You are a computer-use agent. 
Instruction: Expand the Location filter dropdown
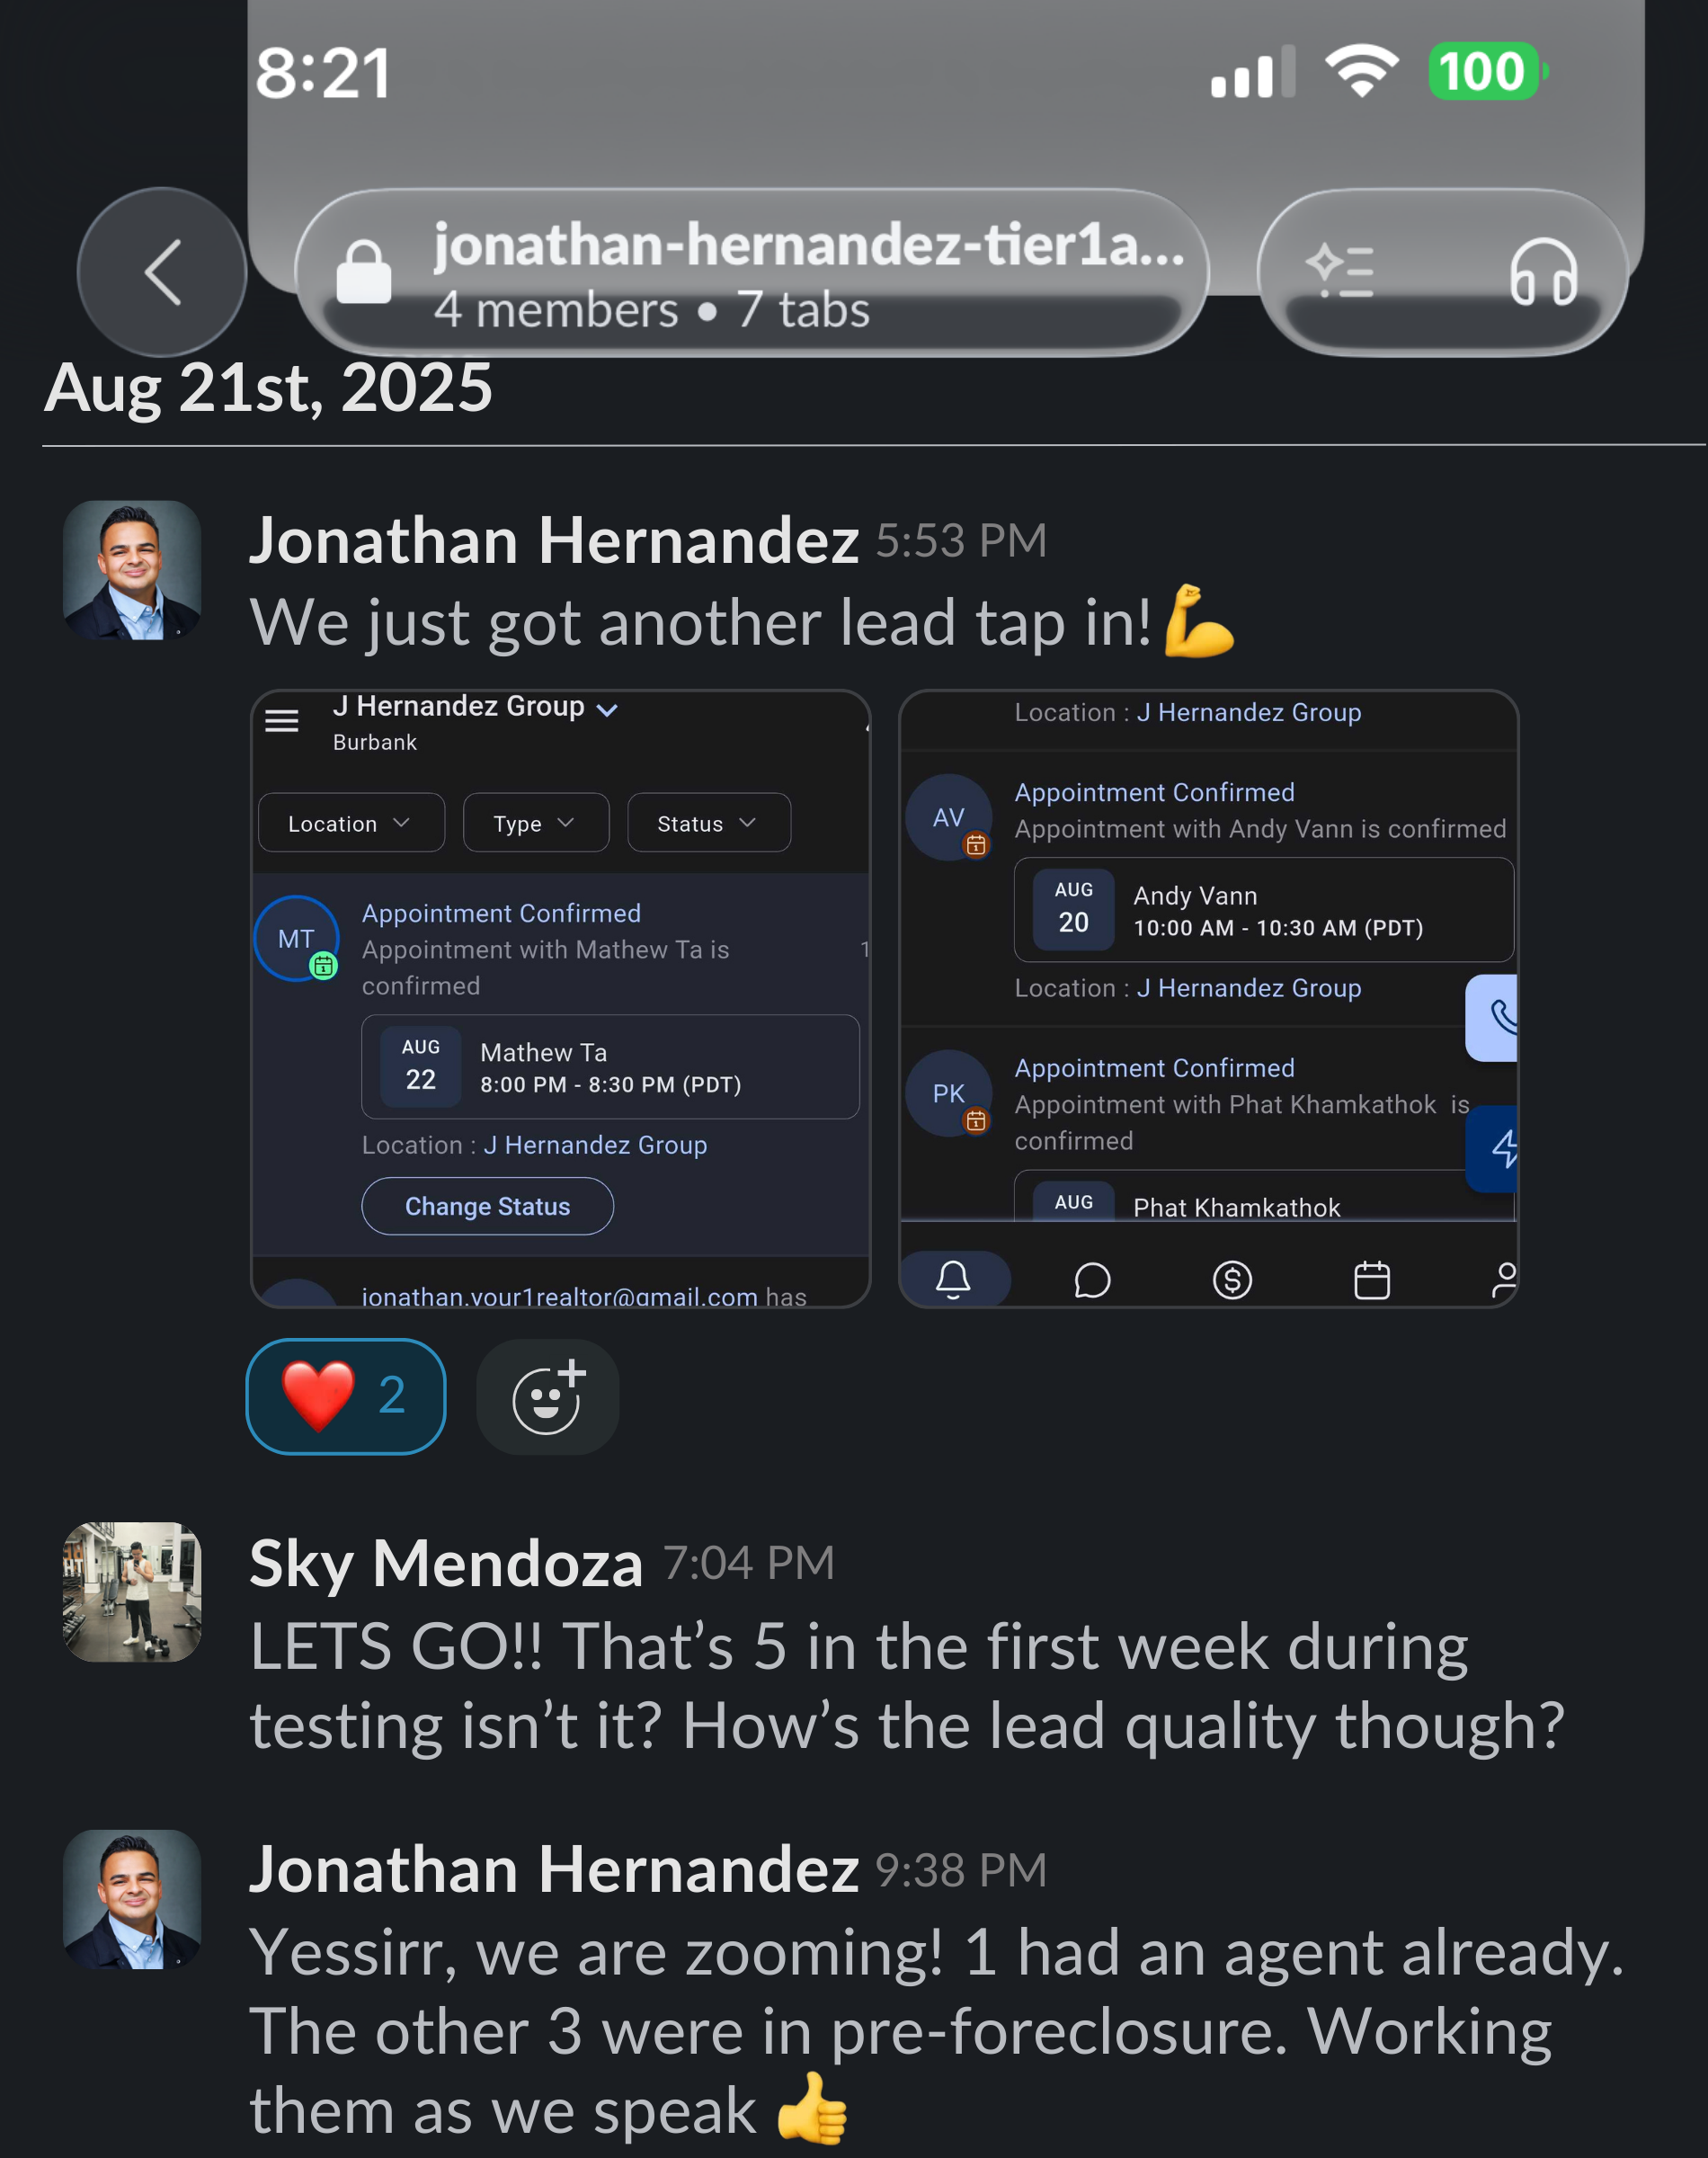(351, 823)
